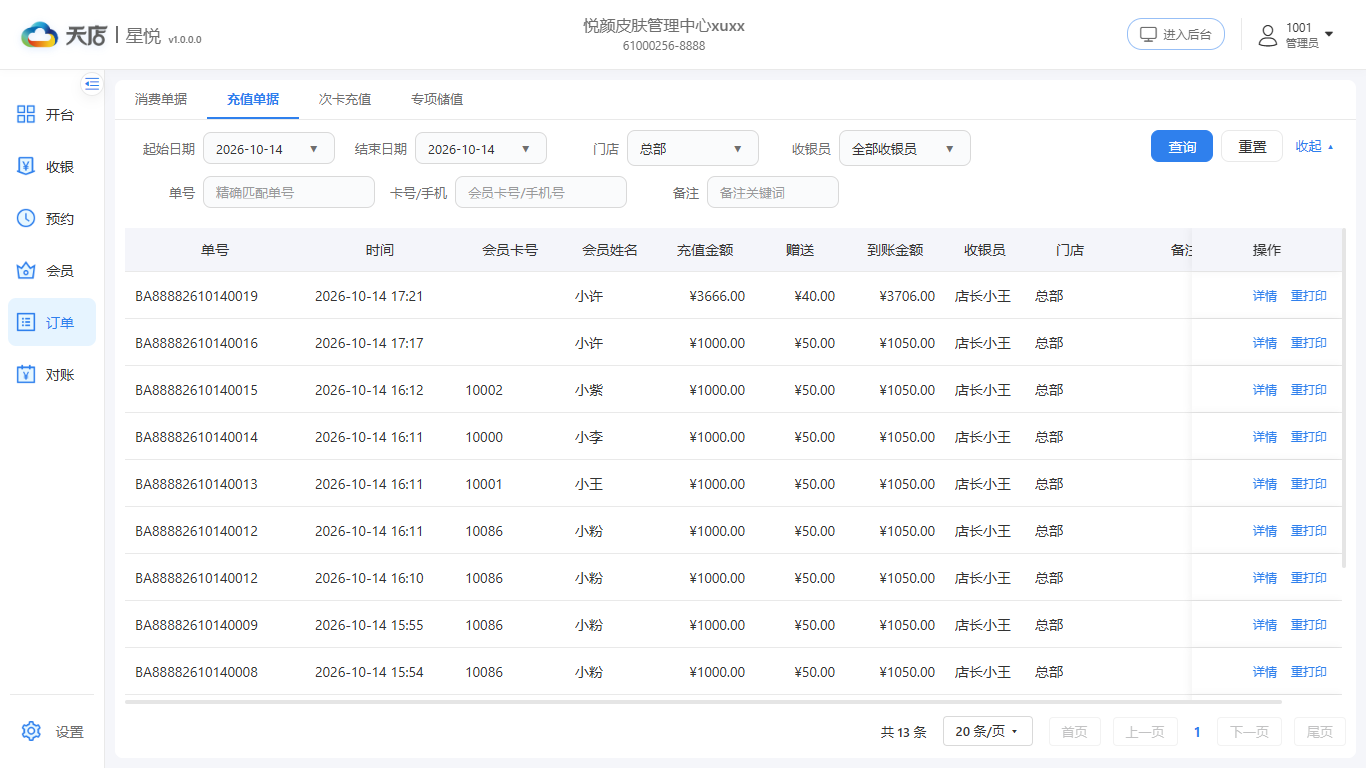1366x768 pixels.
Task: Collapse the sidebar with the fold icon
Action: 92,84
